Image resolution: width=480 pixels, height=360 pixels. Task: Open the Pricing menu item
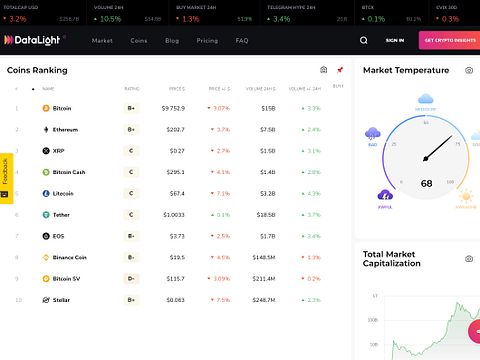point(207,41)
